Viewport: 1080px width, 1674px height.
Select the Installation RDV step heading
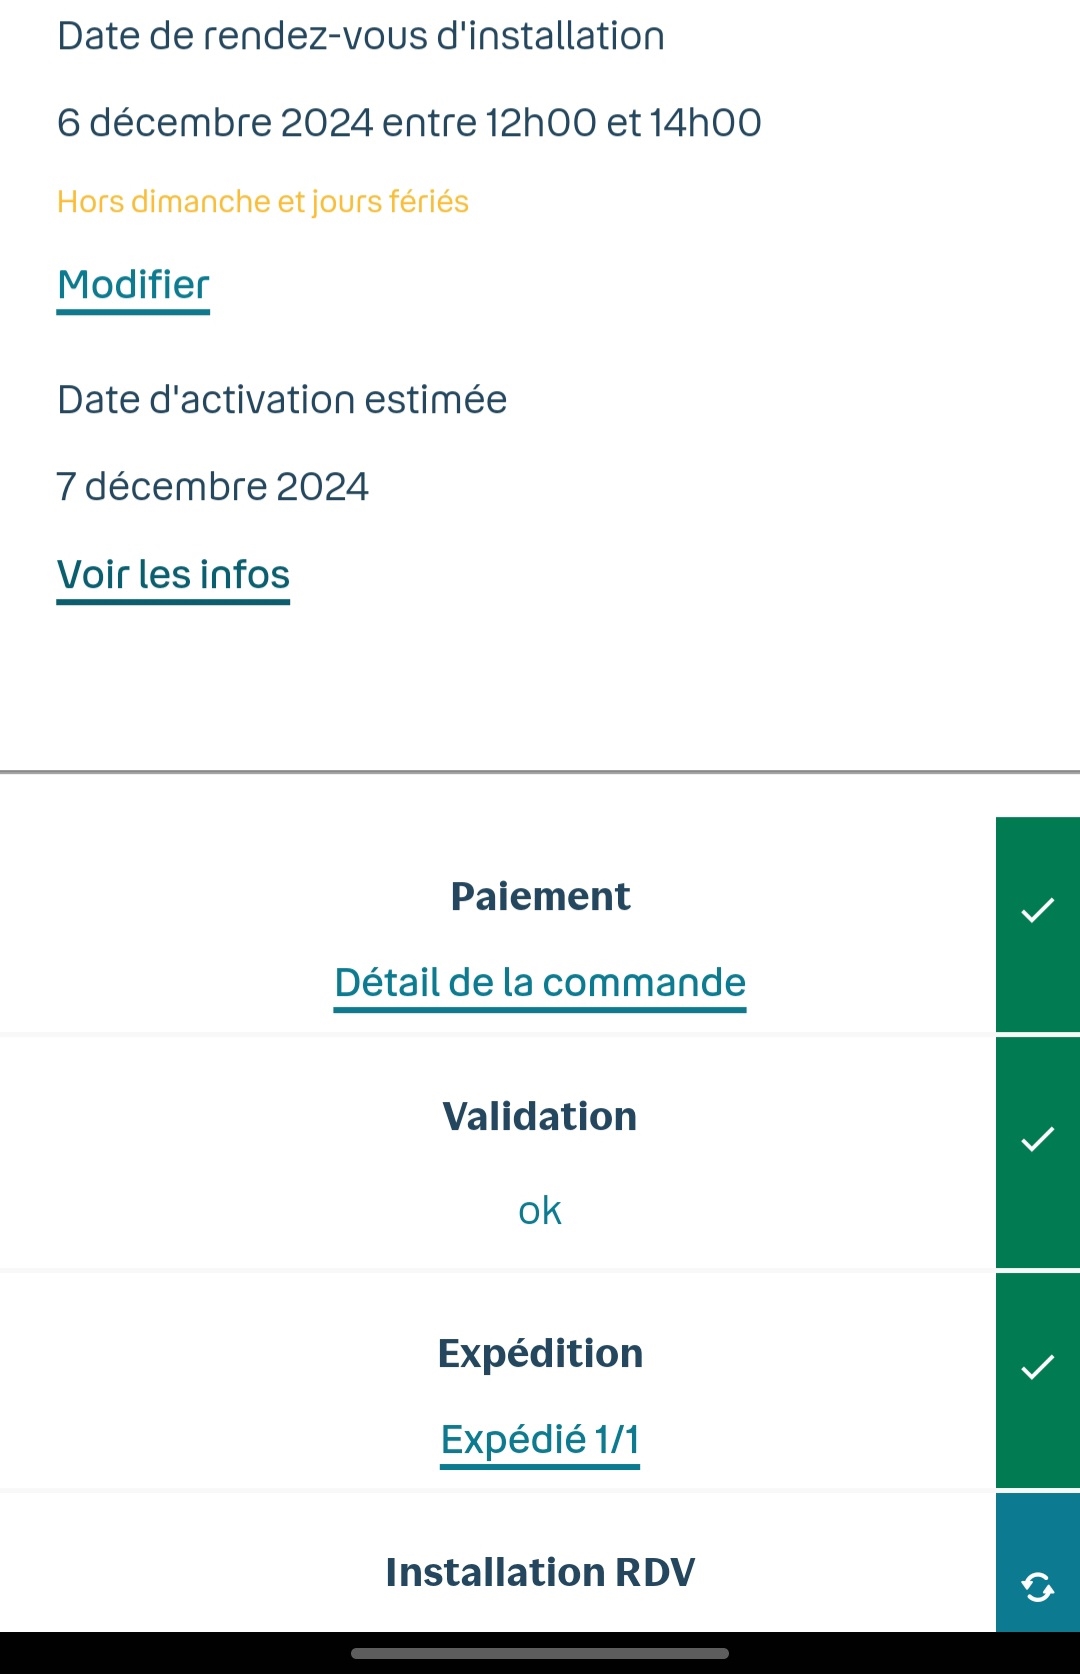pyautogui.click(x=540, y=1572)
